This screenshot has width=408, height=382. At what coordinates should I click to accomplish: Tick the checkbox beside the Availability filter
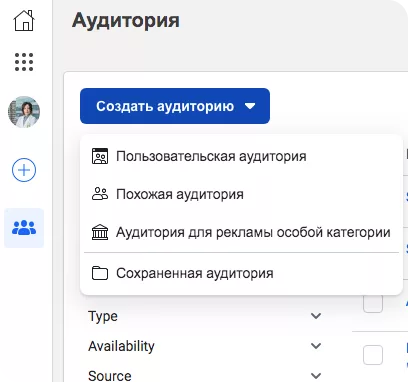pyautogui.click(x=373, y=355)
